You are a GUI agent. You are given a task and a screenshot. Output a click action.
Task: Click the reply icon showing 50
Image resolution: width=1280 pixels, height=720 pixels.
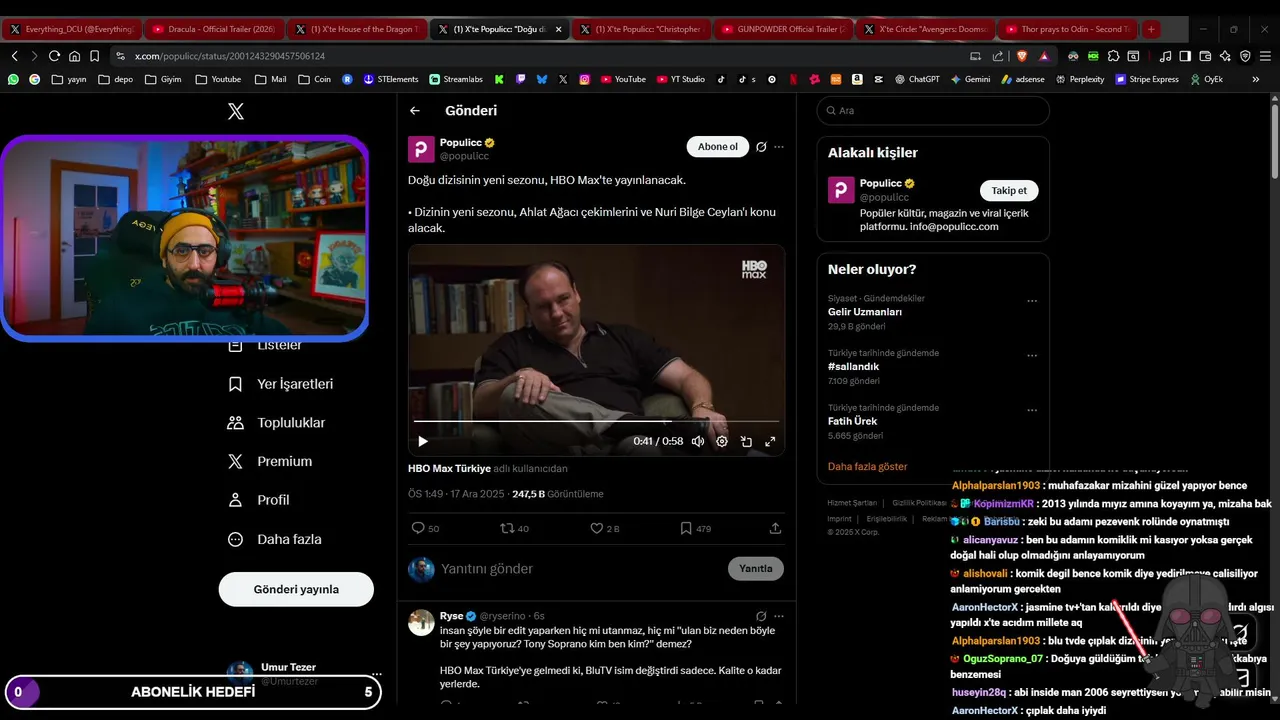[425, 528]
